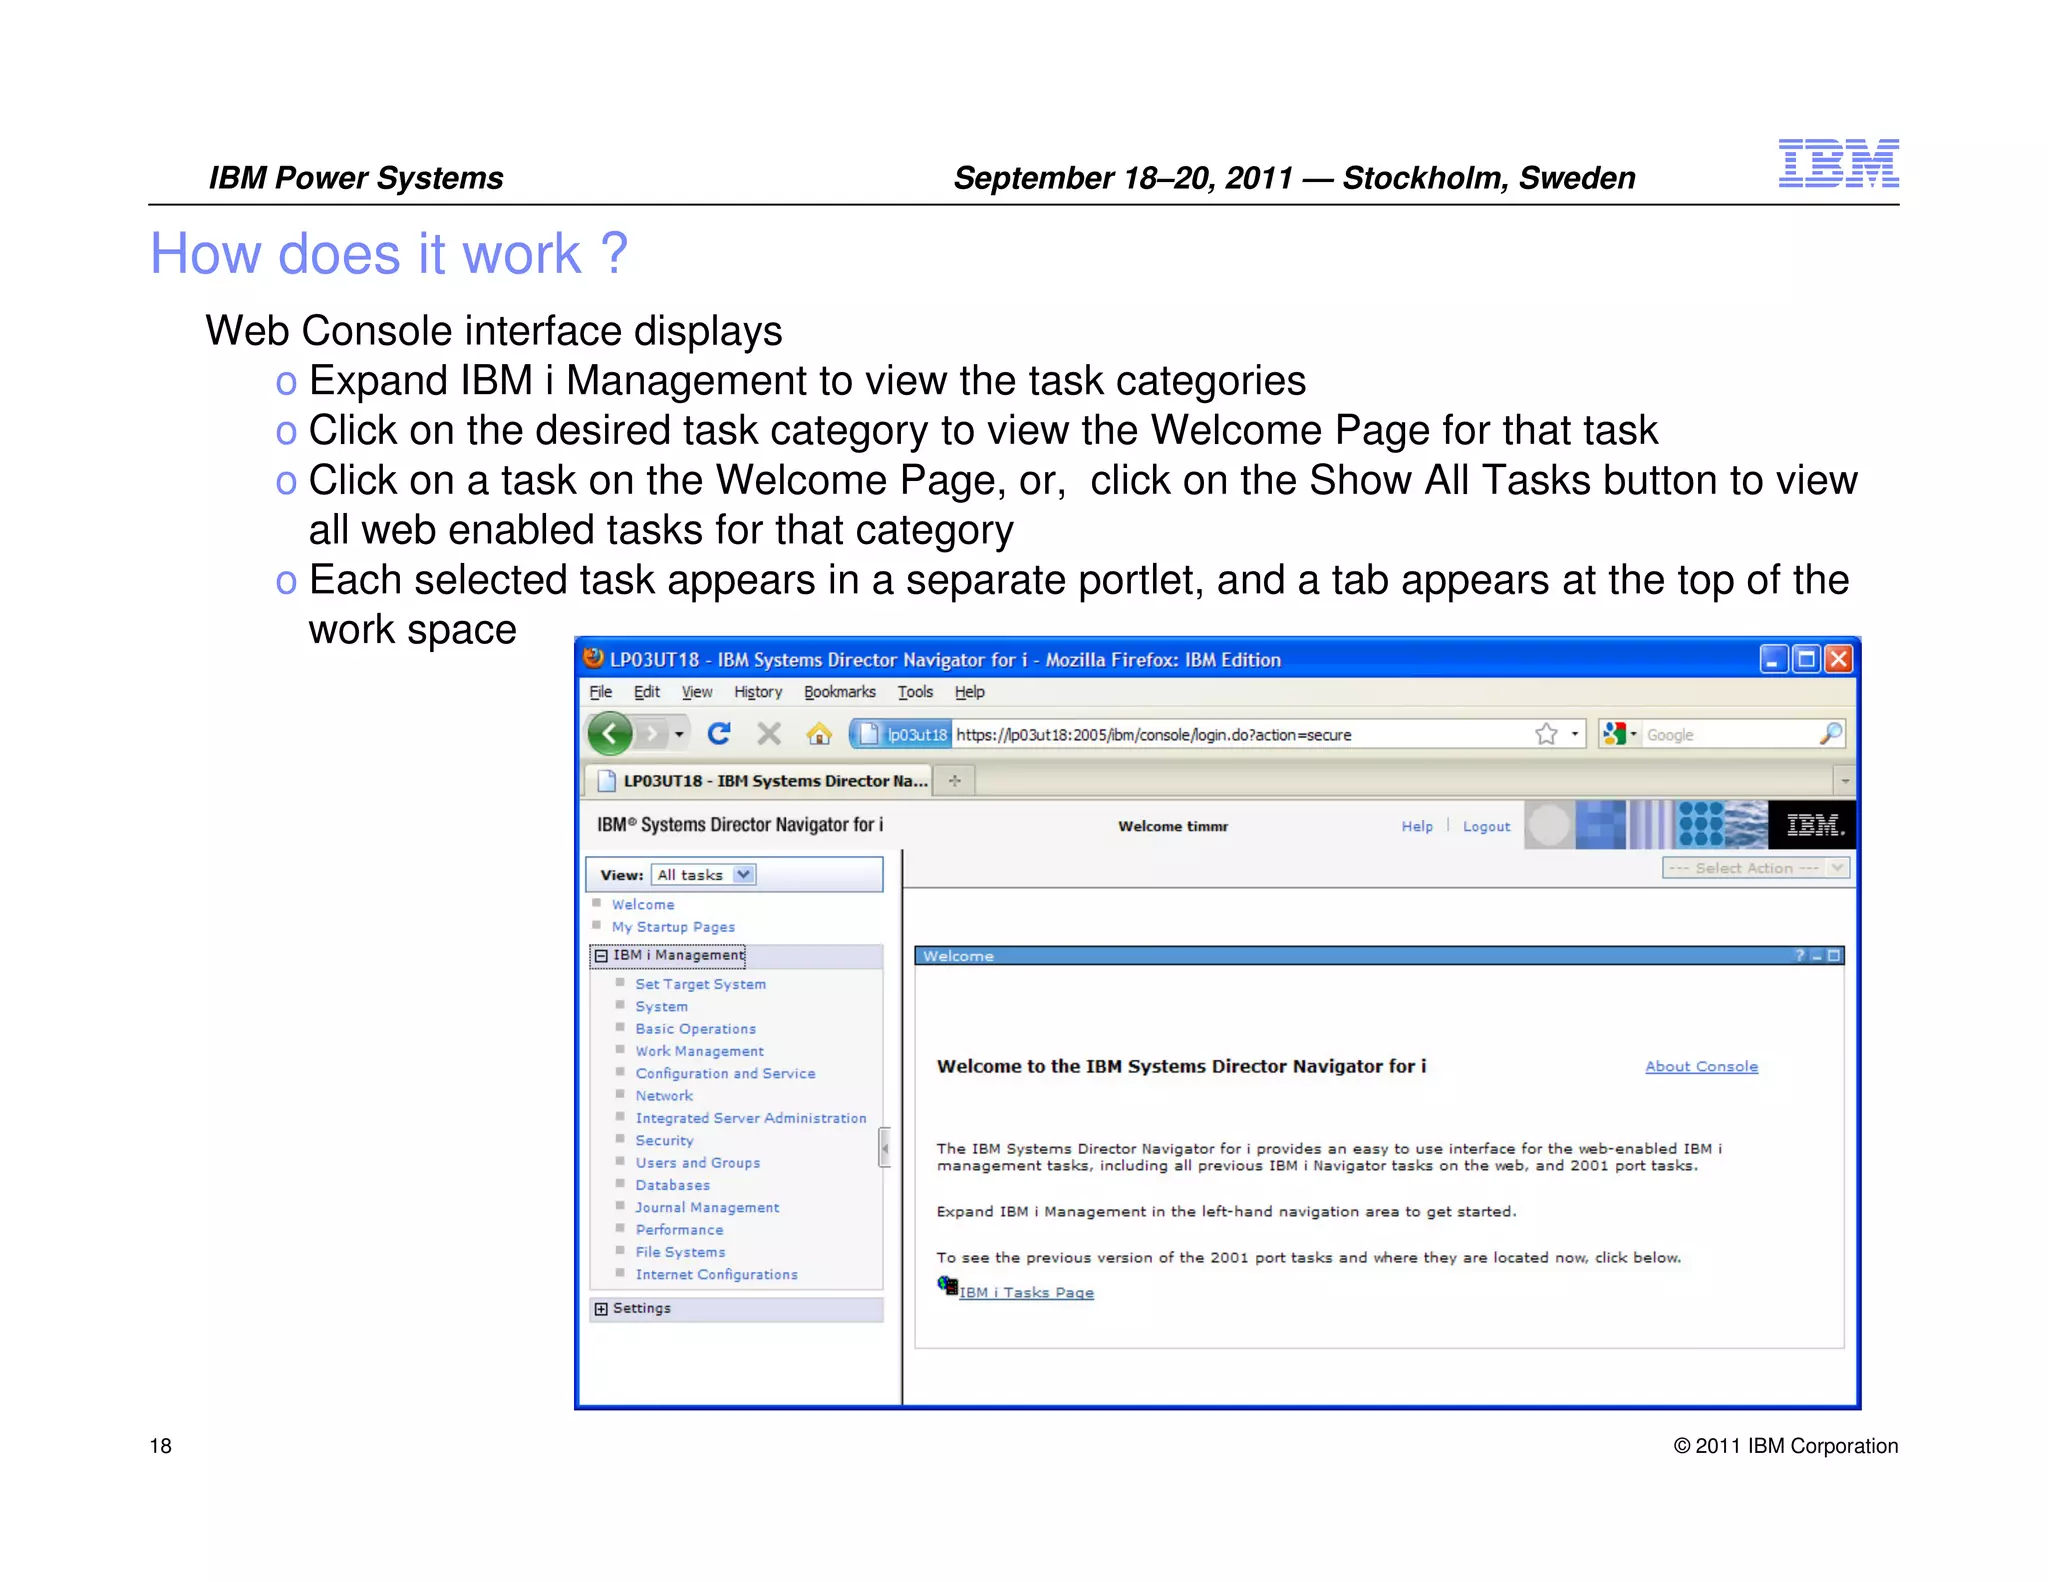Image resolution: width=2048 pixels, height=1582 pixels.
Task: Click the icon beside IBM i Tasks Page
Action: pyautogui.click(x=947, y=1286)
